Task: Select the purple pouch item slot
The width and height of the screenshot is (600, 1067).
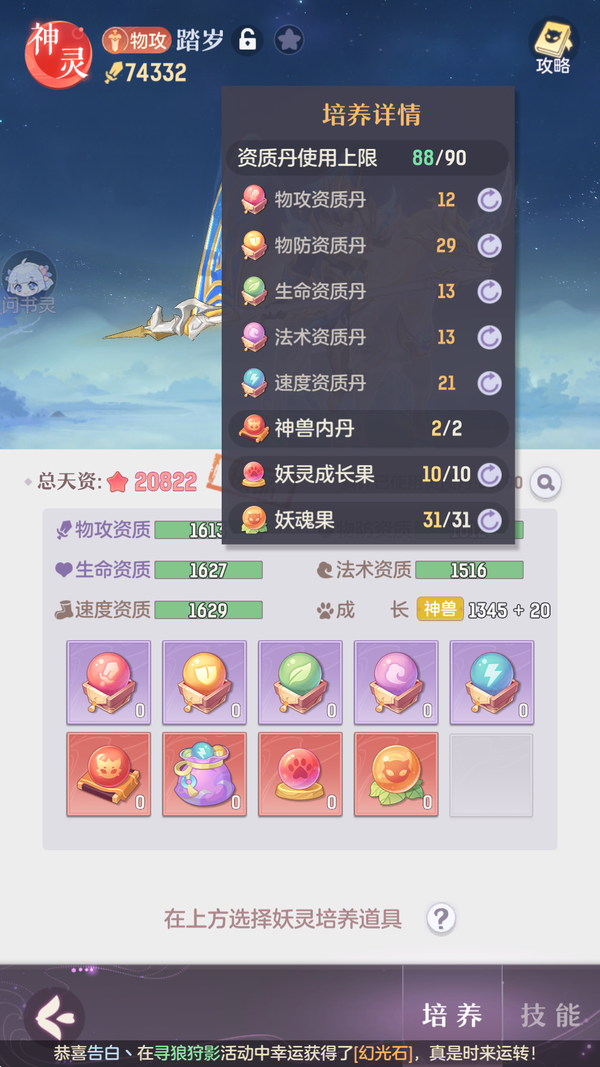Action: point(204,774)
